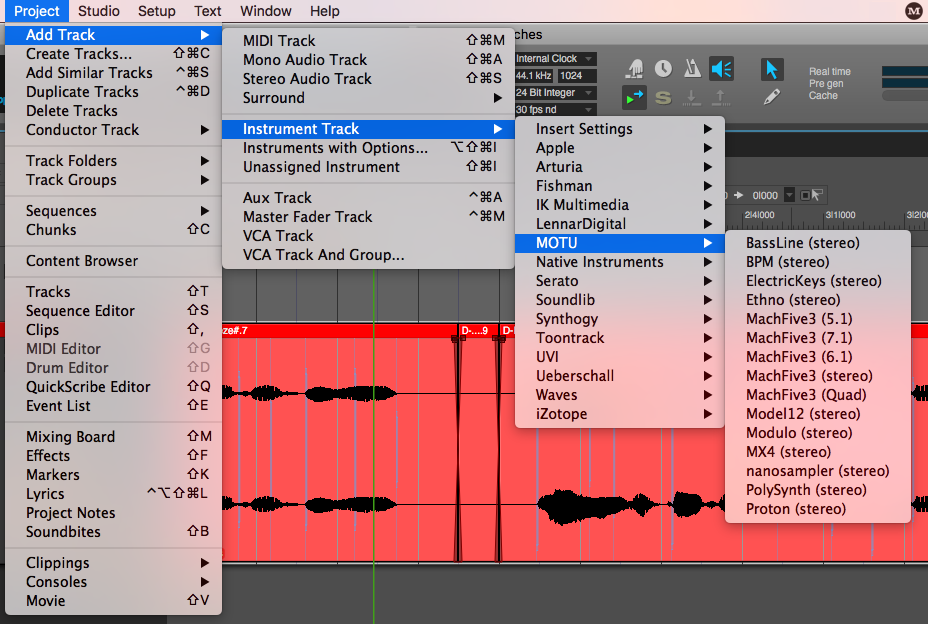Select BassLine (stereo) instrument

point(817,243)
